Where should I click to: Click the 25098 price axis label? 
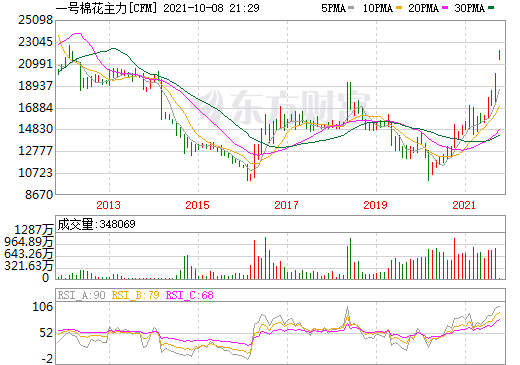(x=35, y=20)
